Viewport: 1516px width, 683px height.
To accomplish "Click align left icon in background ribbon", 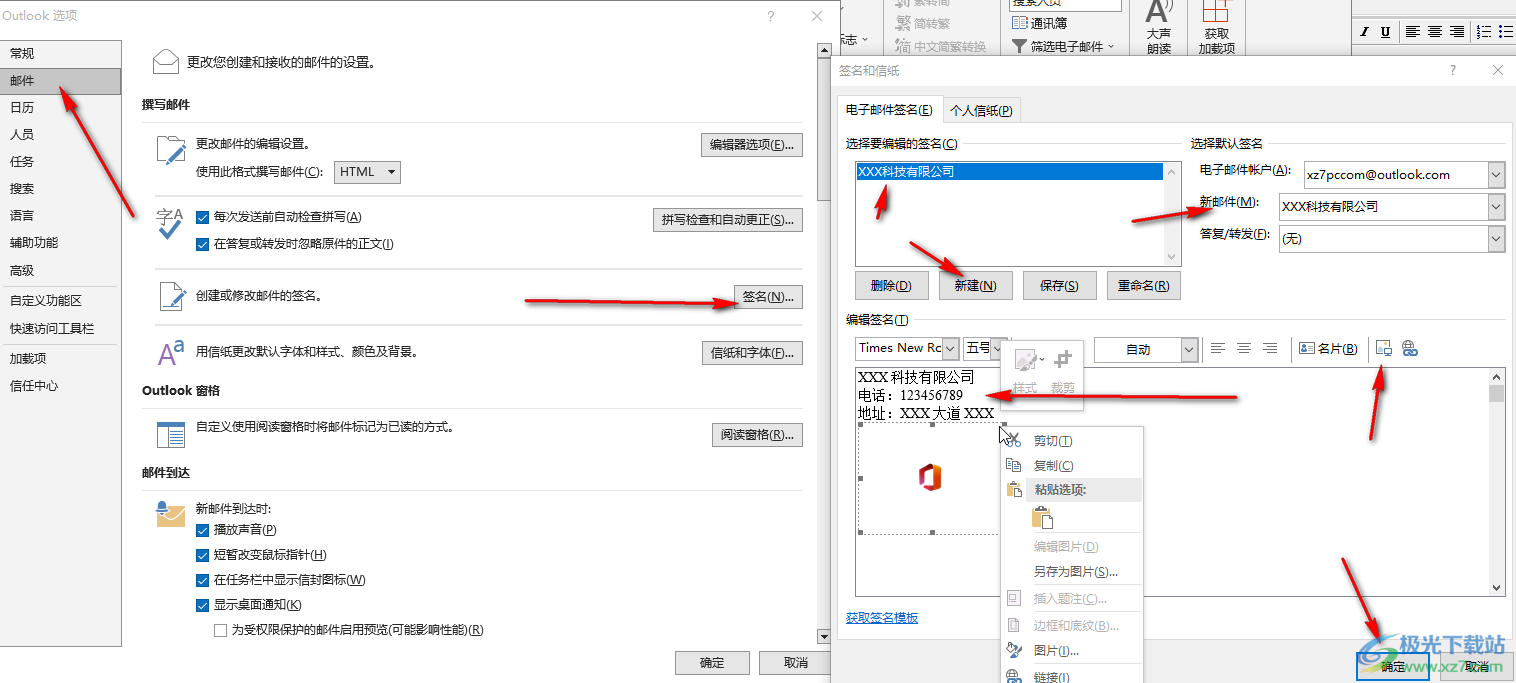I will click(1413, 32).
